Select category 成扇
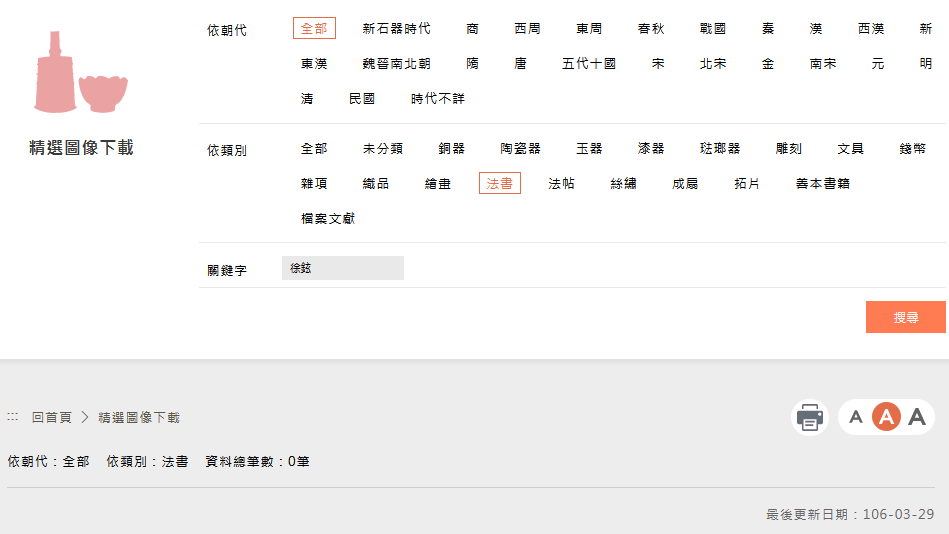This screenshot has height=534, width=949. [x=685, y=183]
